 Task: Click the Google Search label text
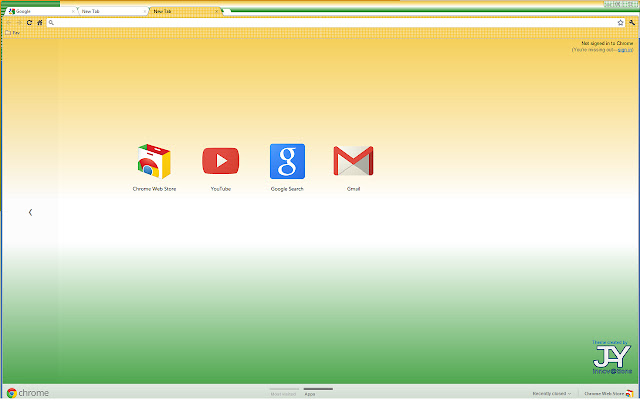287,189
